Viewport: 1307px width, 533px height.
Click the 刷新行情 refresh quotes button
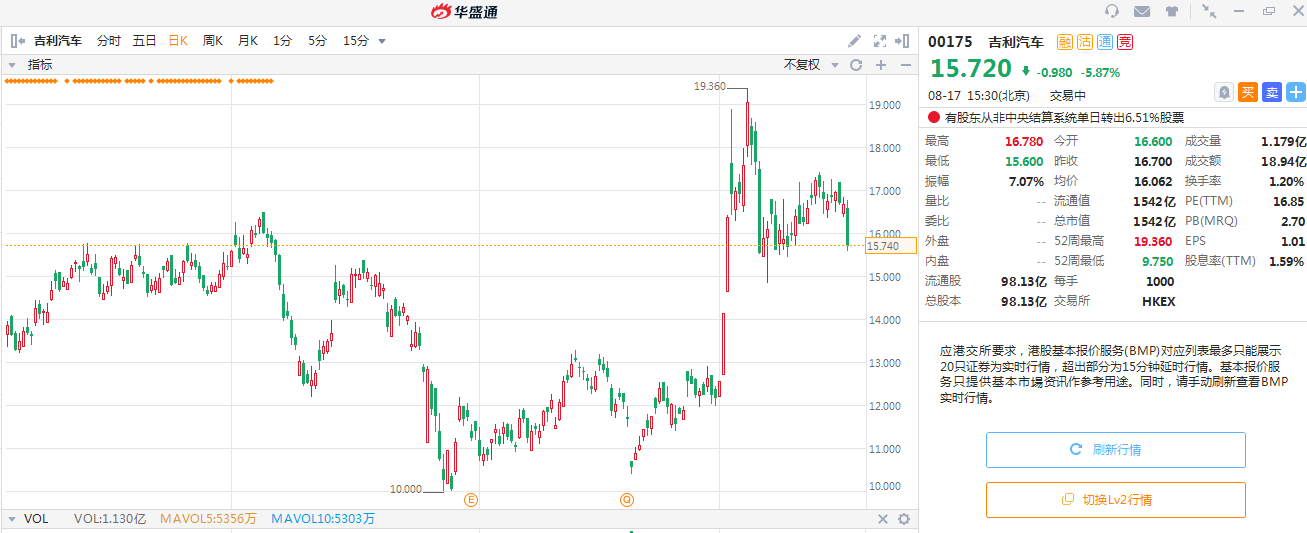point(1116,450)
